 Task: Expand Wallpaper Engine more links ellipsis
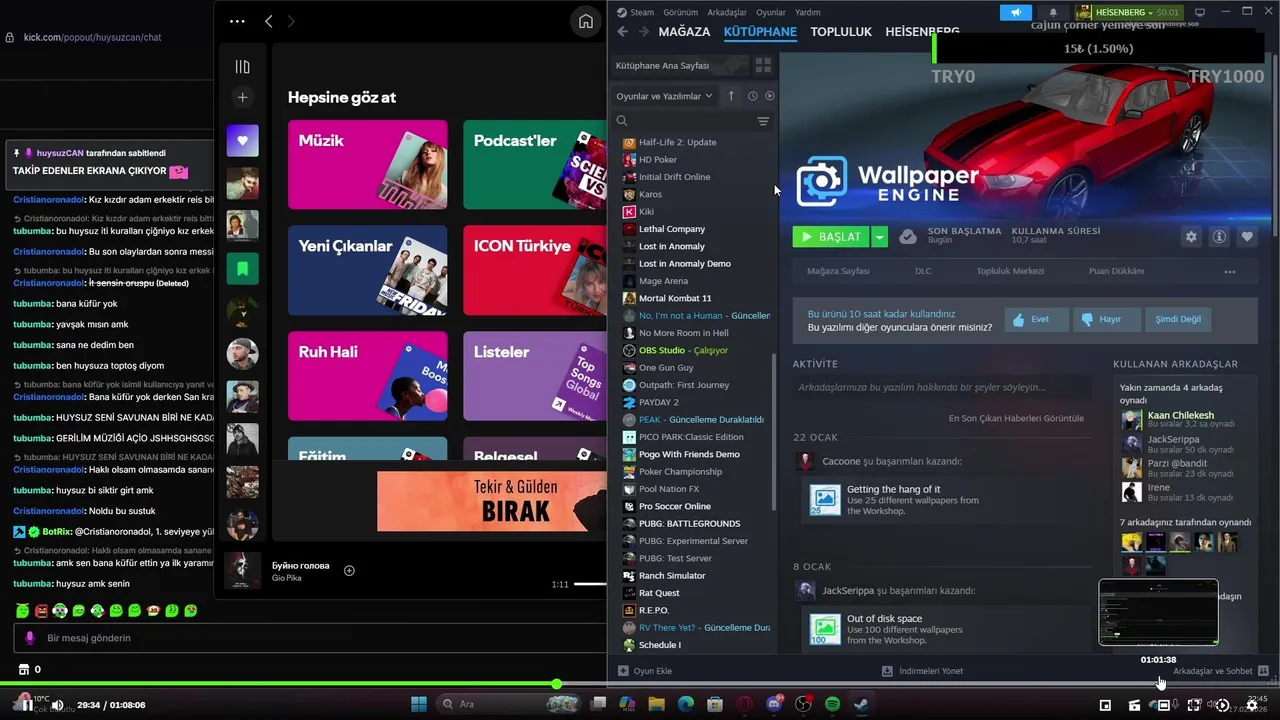coord(1230,271)
